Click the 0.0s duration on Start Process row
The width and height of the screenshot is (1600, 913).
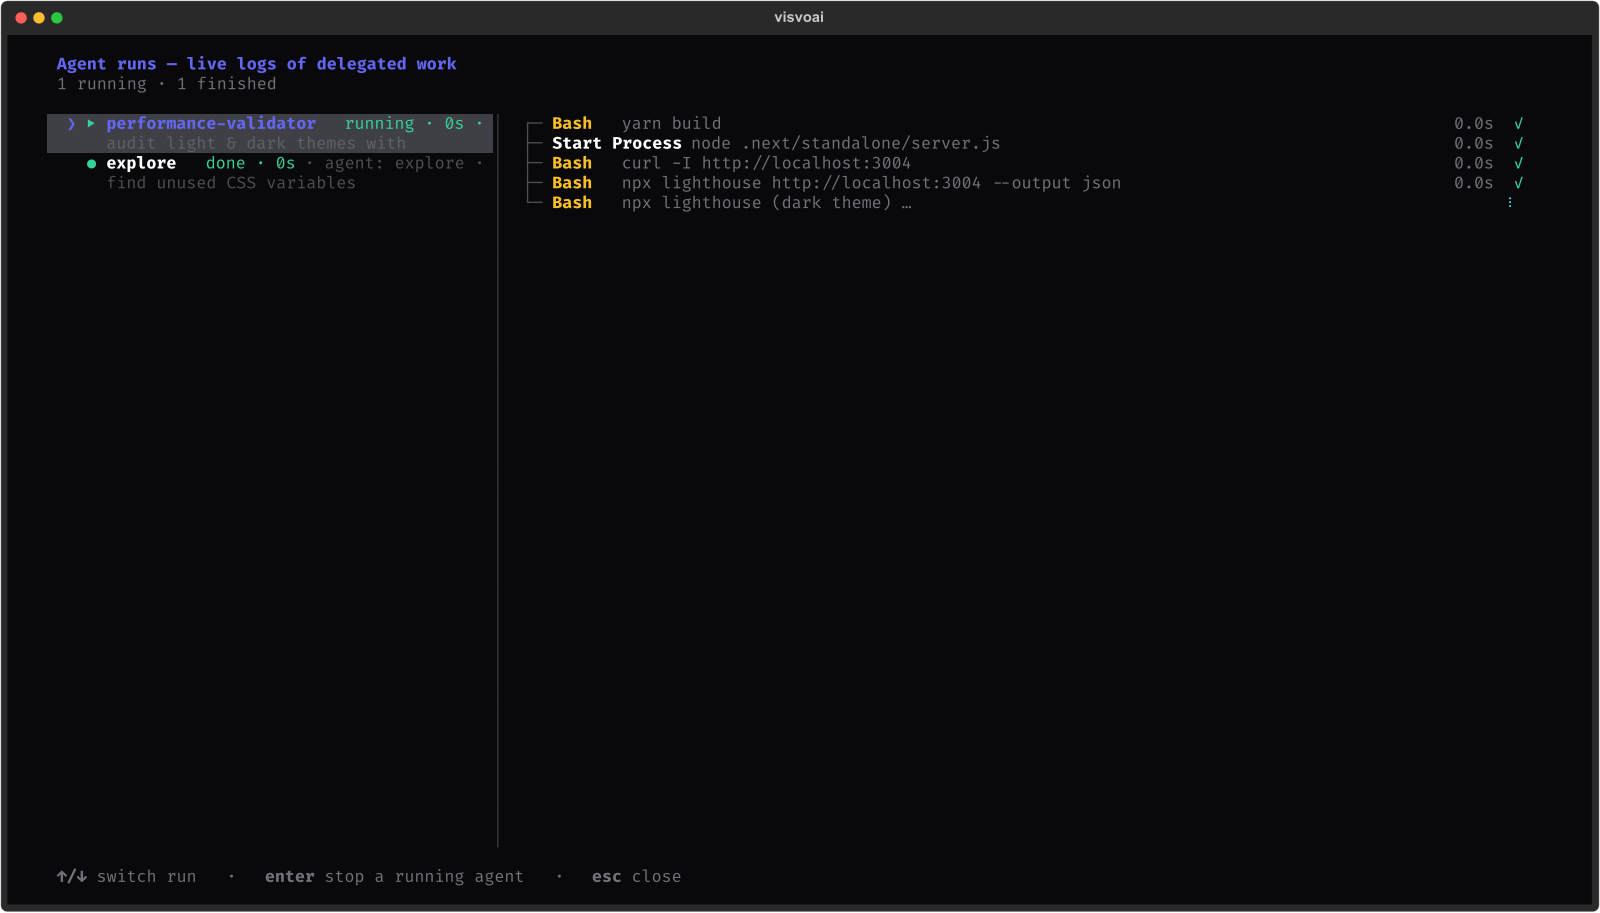point(1473,144)
